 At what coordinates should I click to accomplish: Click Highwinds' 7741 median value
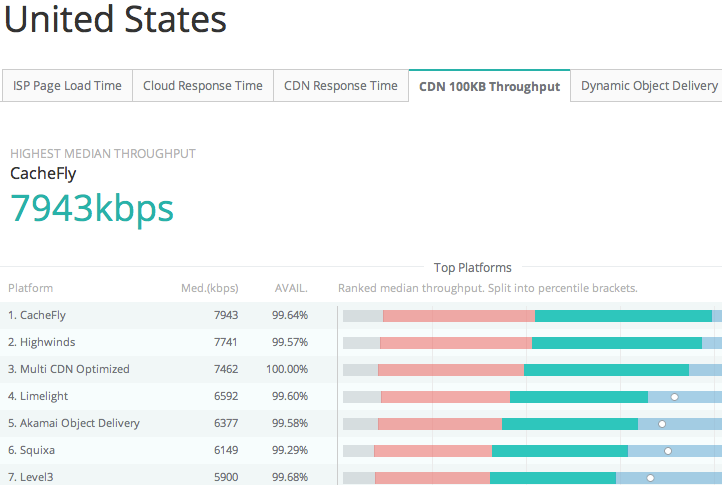(x=226, y=342)
